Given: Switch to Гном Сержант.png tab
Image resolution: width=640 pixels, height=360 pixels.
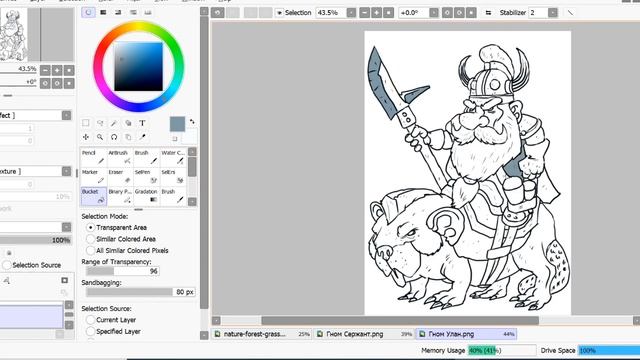Looking at the screenshot, I should [364, 334].
